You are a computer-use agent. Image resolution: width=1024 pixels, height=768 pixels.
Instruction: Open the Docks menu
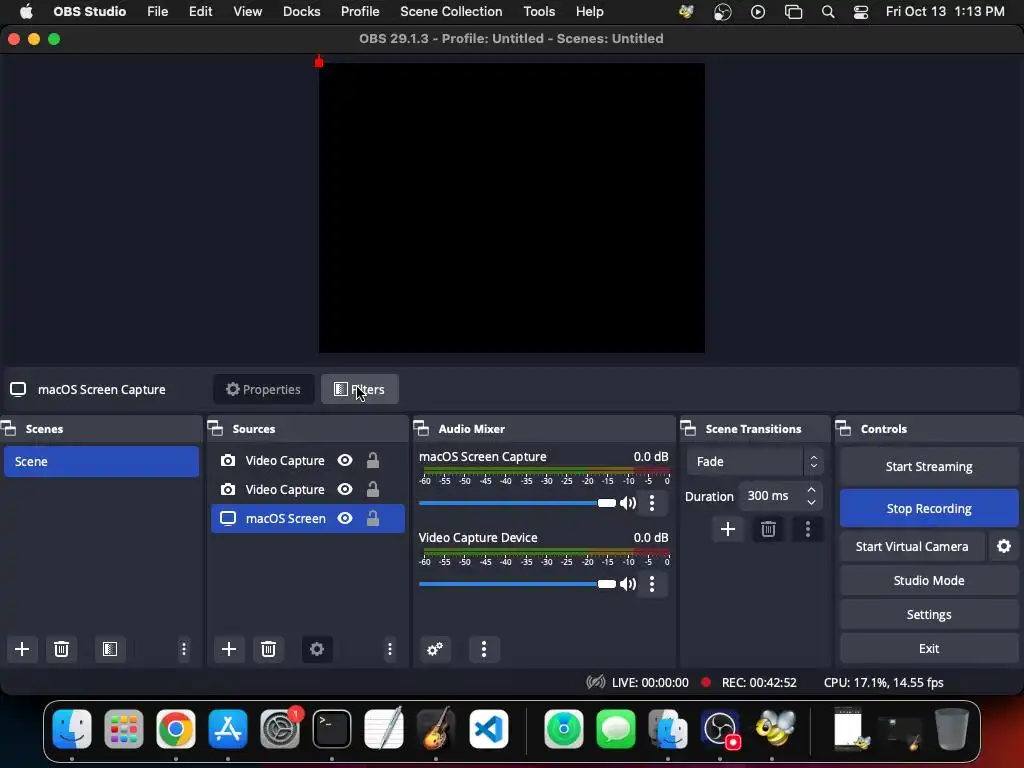pos(302,12)
